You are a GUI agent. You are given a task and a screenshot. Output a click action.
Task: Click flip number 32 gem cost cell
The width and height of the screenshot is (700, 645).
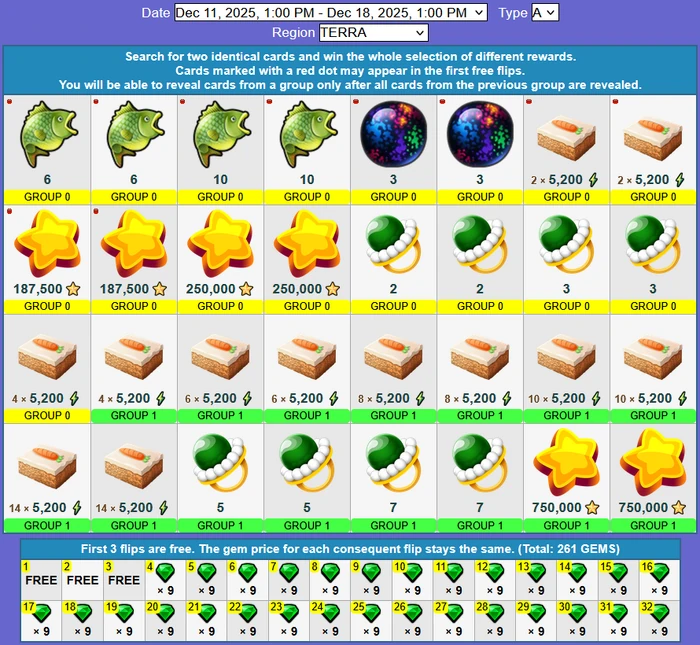click(x=659, y=620)
